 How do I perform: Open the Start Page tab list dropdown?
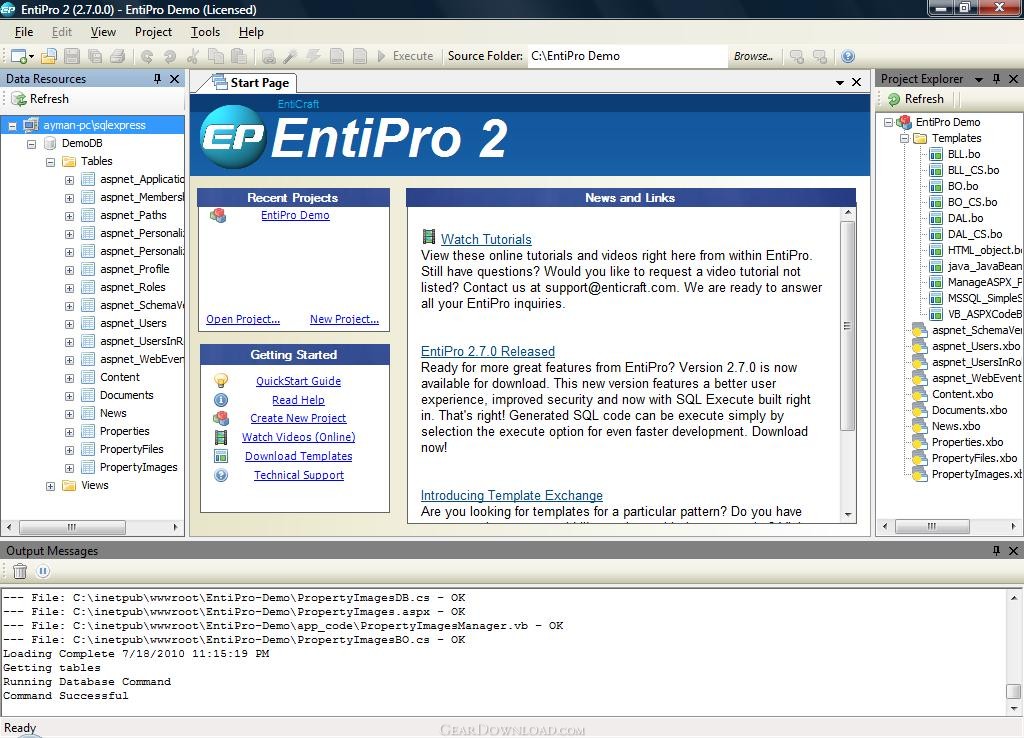[x=840, y=83]
